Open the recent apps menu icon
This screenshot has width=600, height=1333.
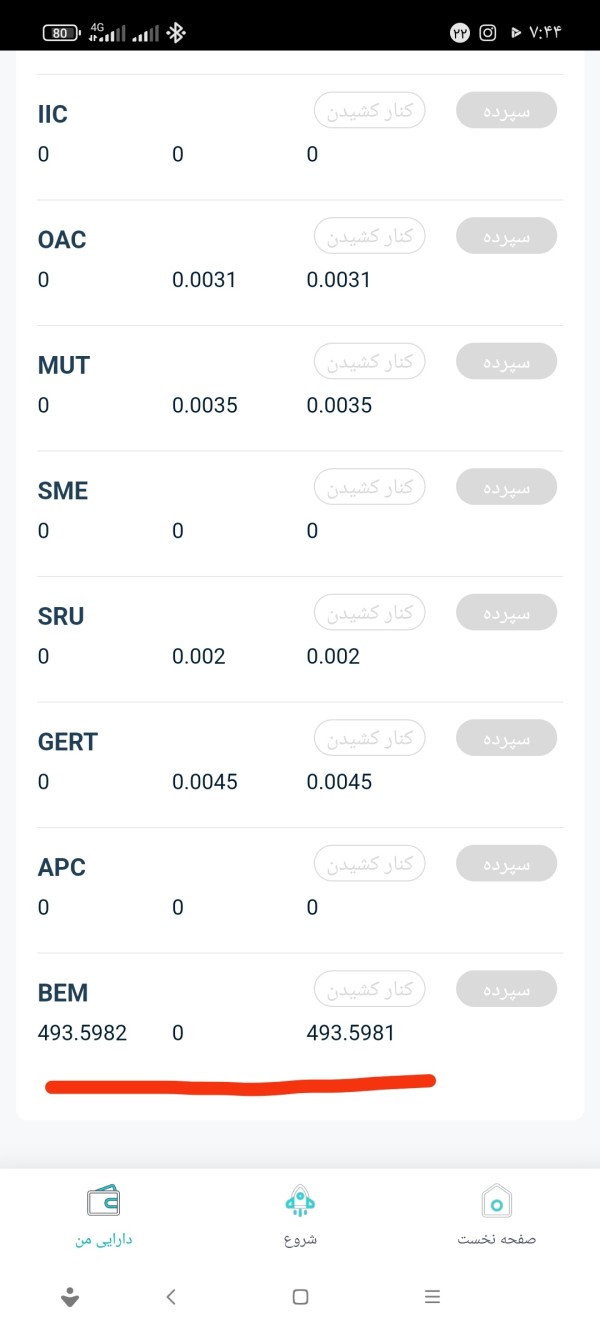coord(432,1297)
